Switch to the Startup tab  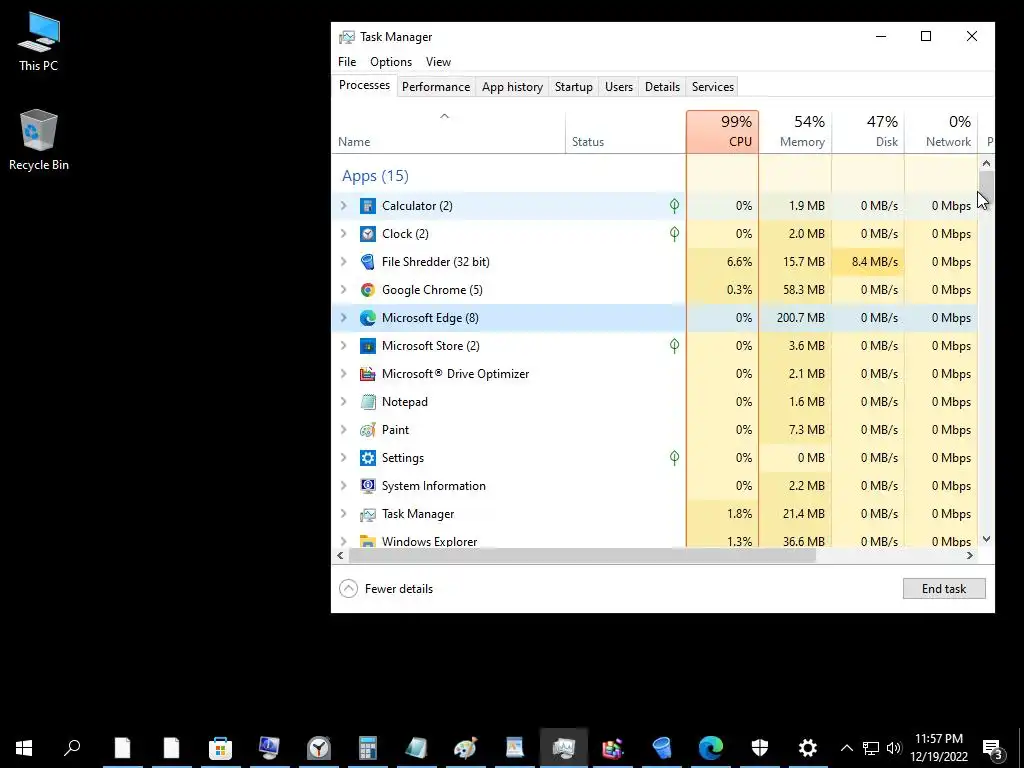(x=573, y=87)
